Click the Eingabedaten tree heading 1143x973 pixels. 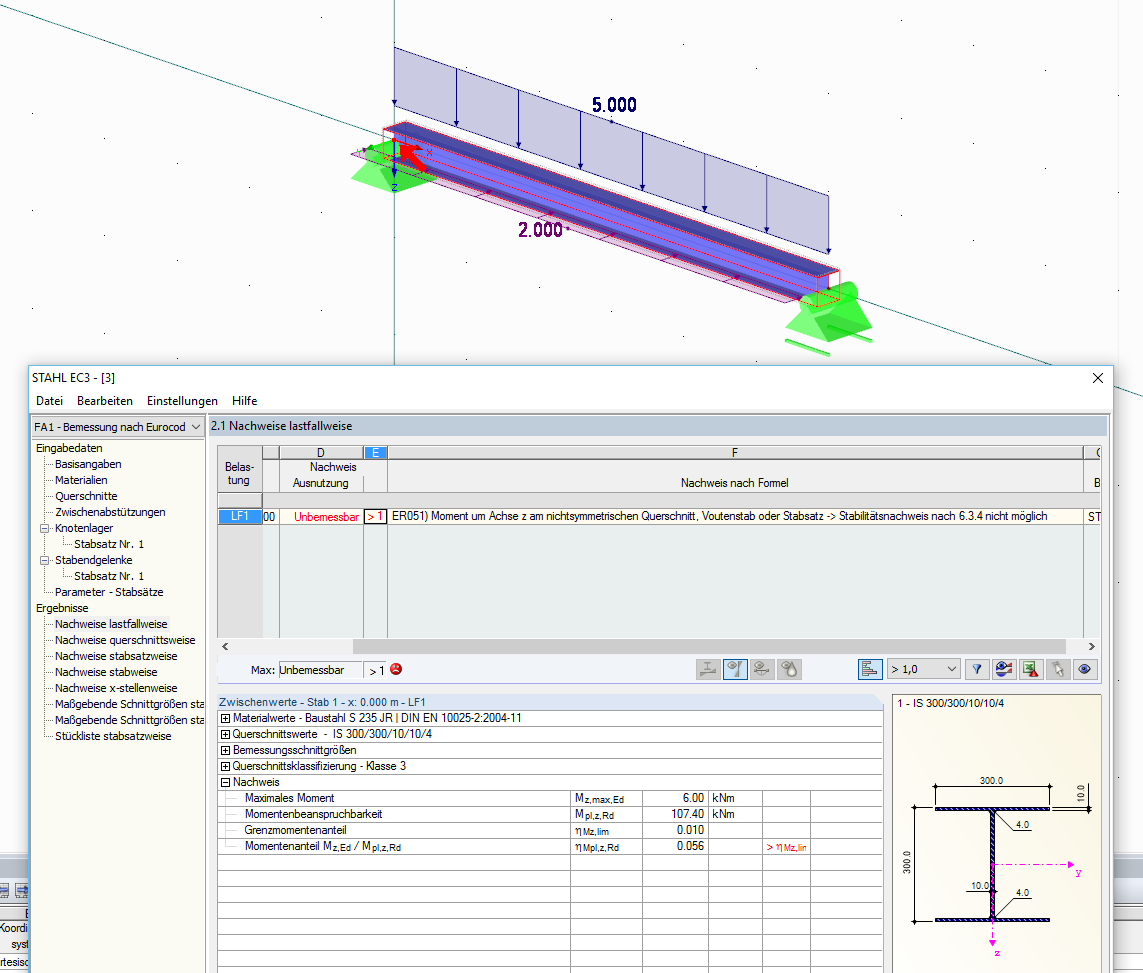point(69,448)
